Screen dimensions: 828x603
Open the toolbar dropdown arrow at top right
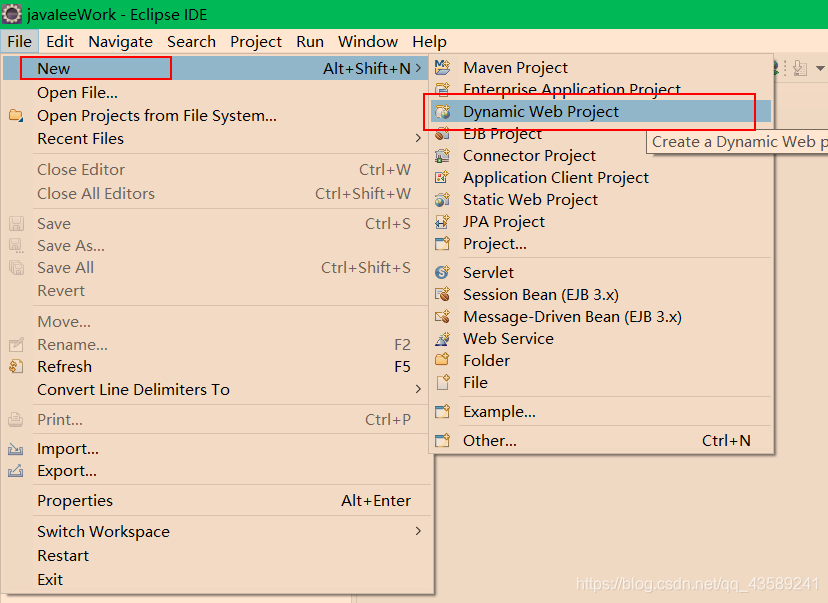[x=820, y=68]
